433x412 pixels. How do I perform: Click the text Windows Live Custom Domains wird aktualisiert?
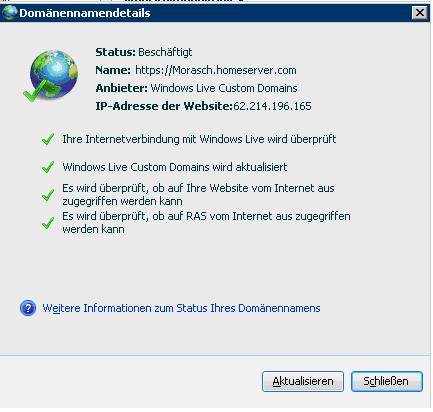[175, 167]
